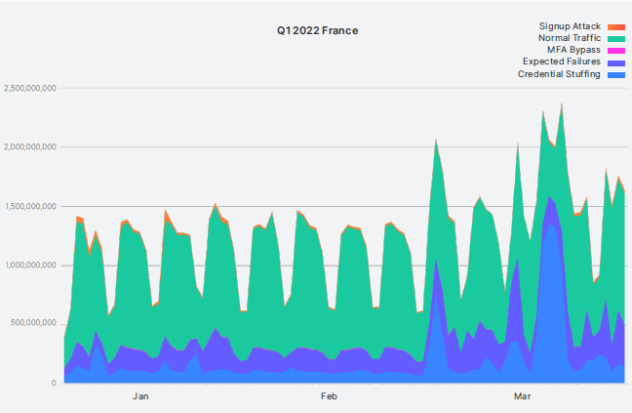Hide the Credential Stuffing series via legend text
The height and width of the screenshot is (413, 632).
[559, 74]
